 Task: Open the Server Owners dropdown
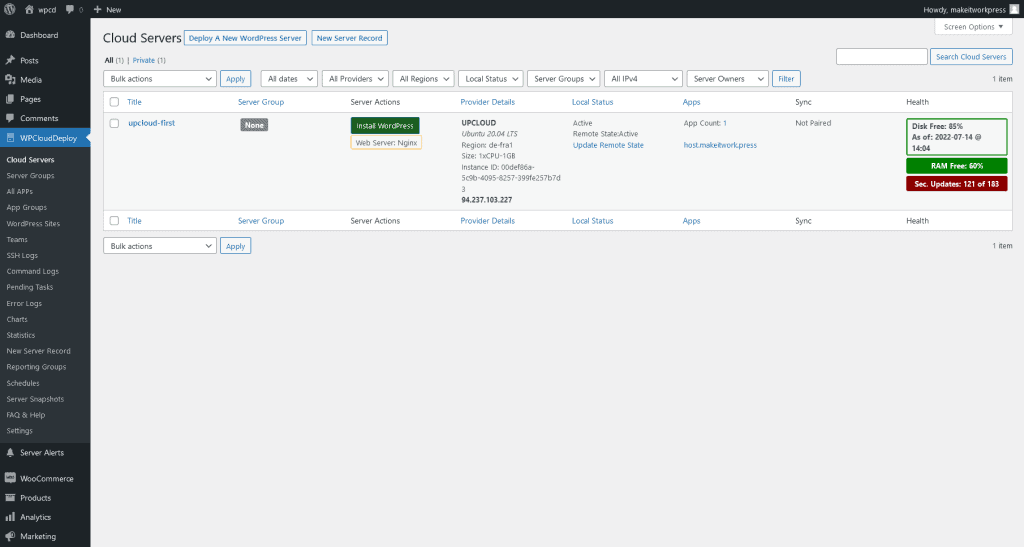click(727, 79)
